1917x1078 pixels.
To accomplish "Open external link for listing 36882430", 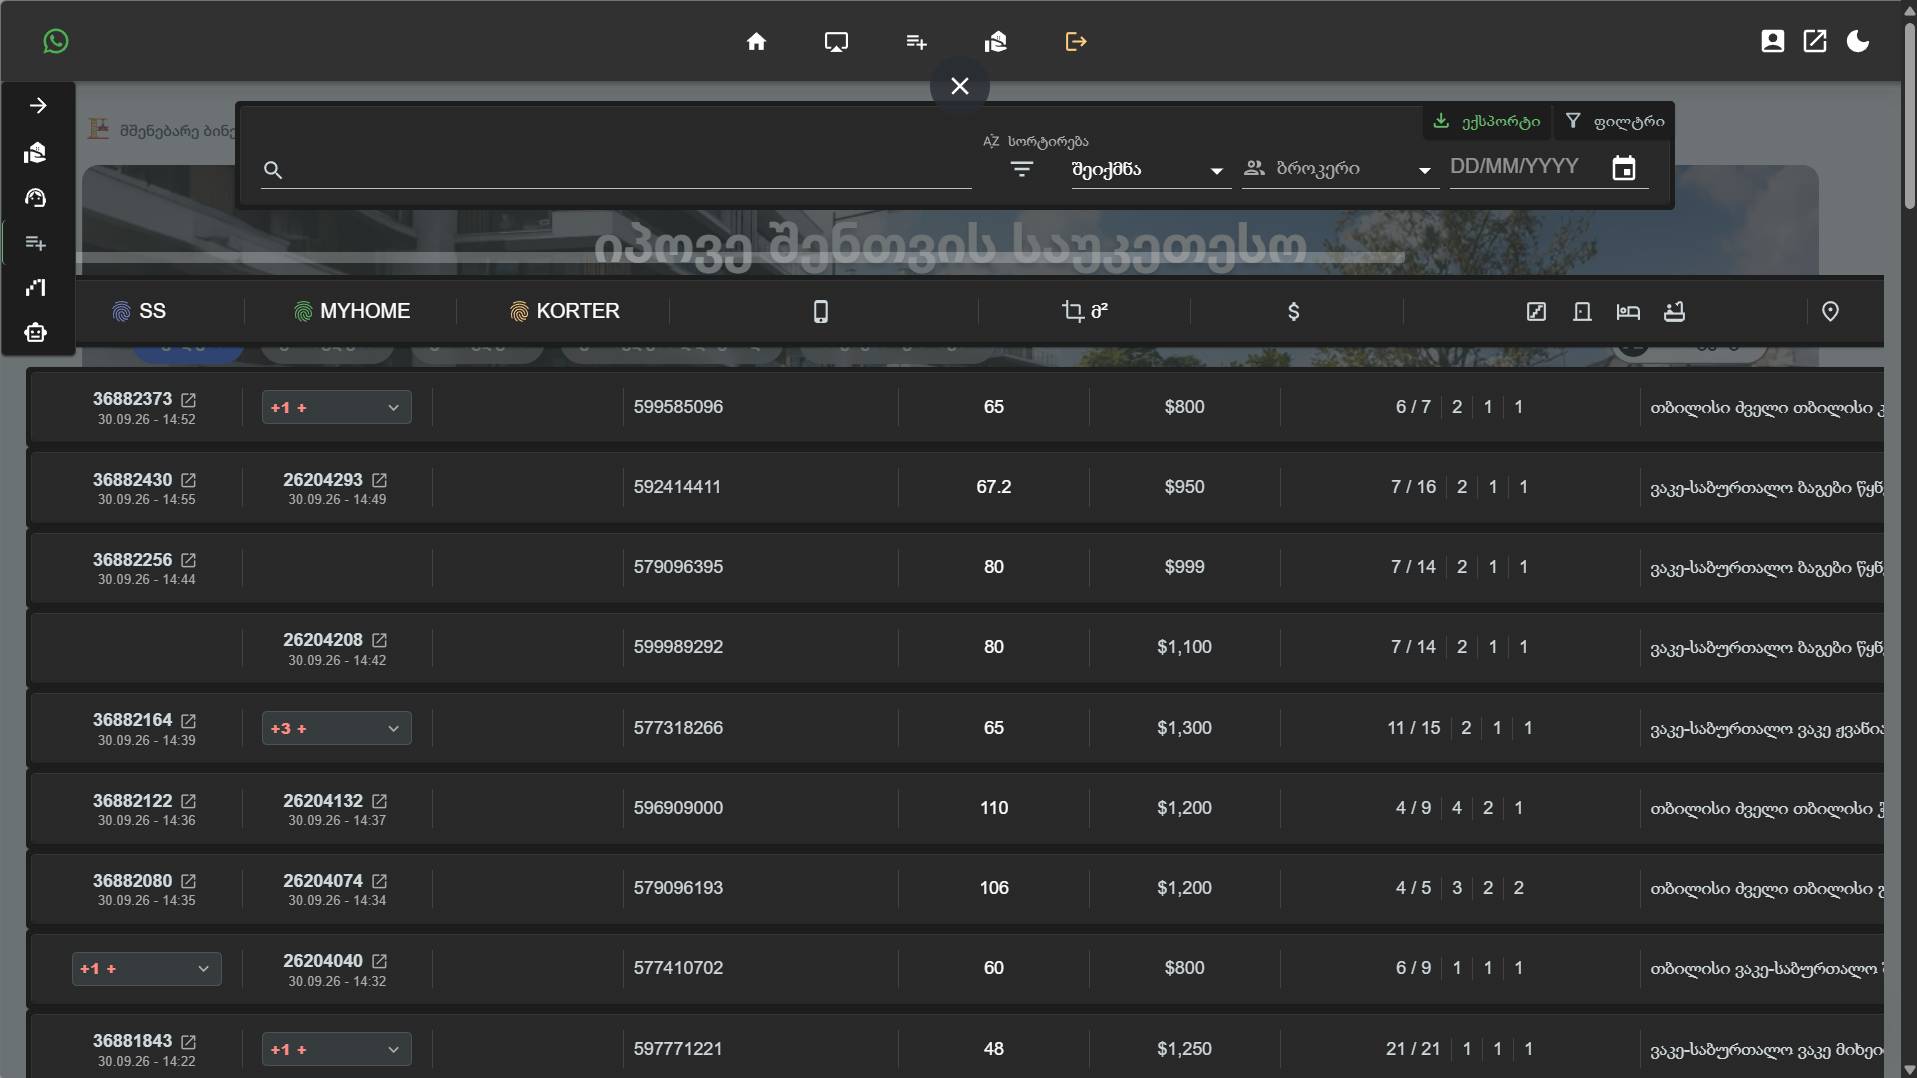I will click(x=189, y=480).
